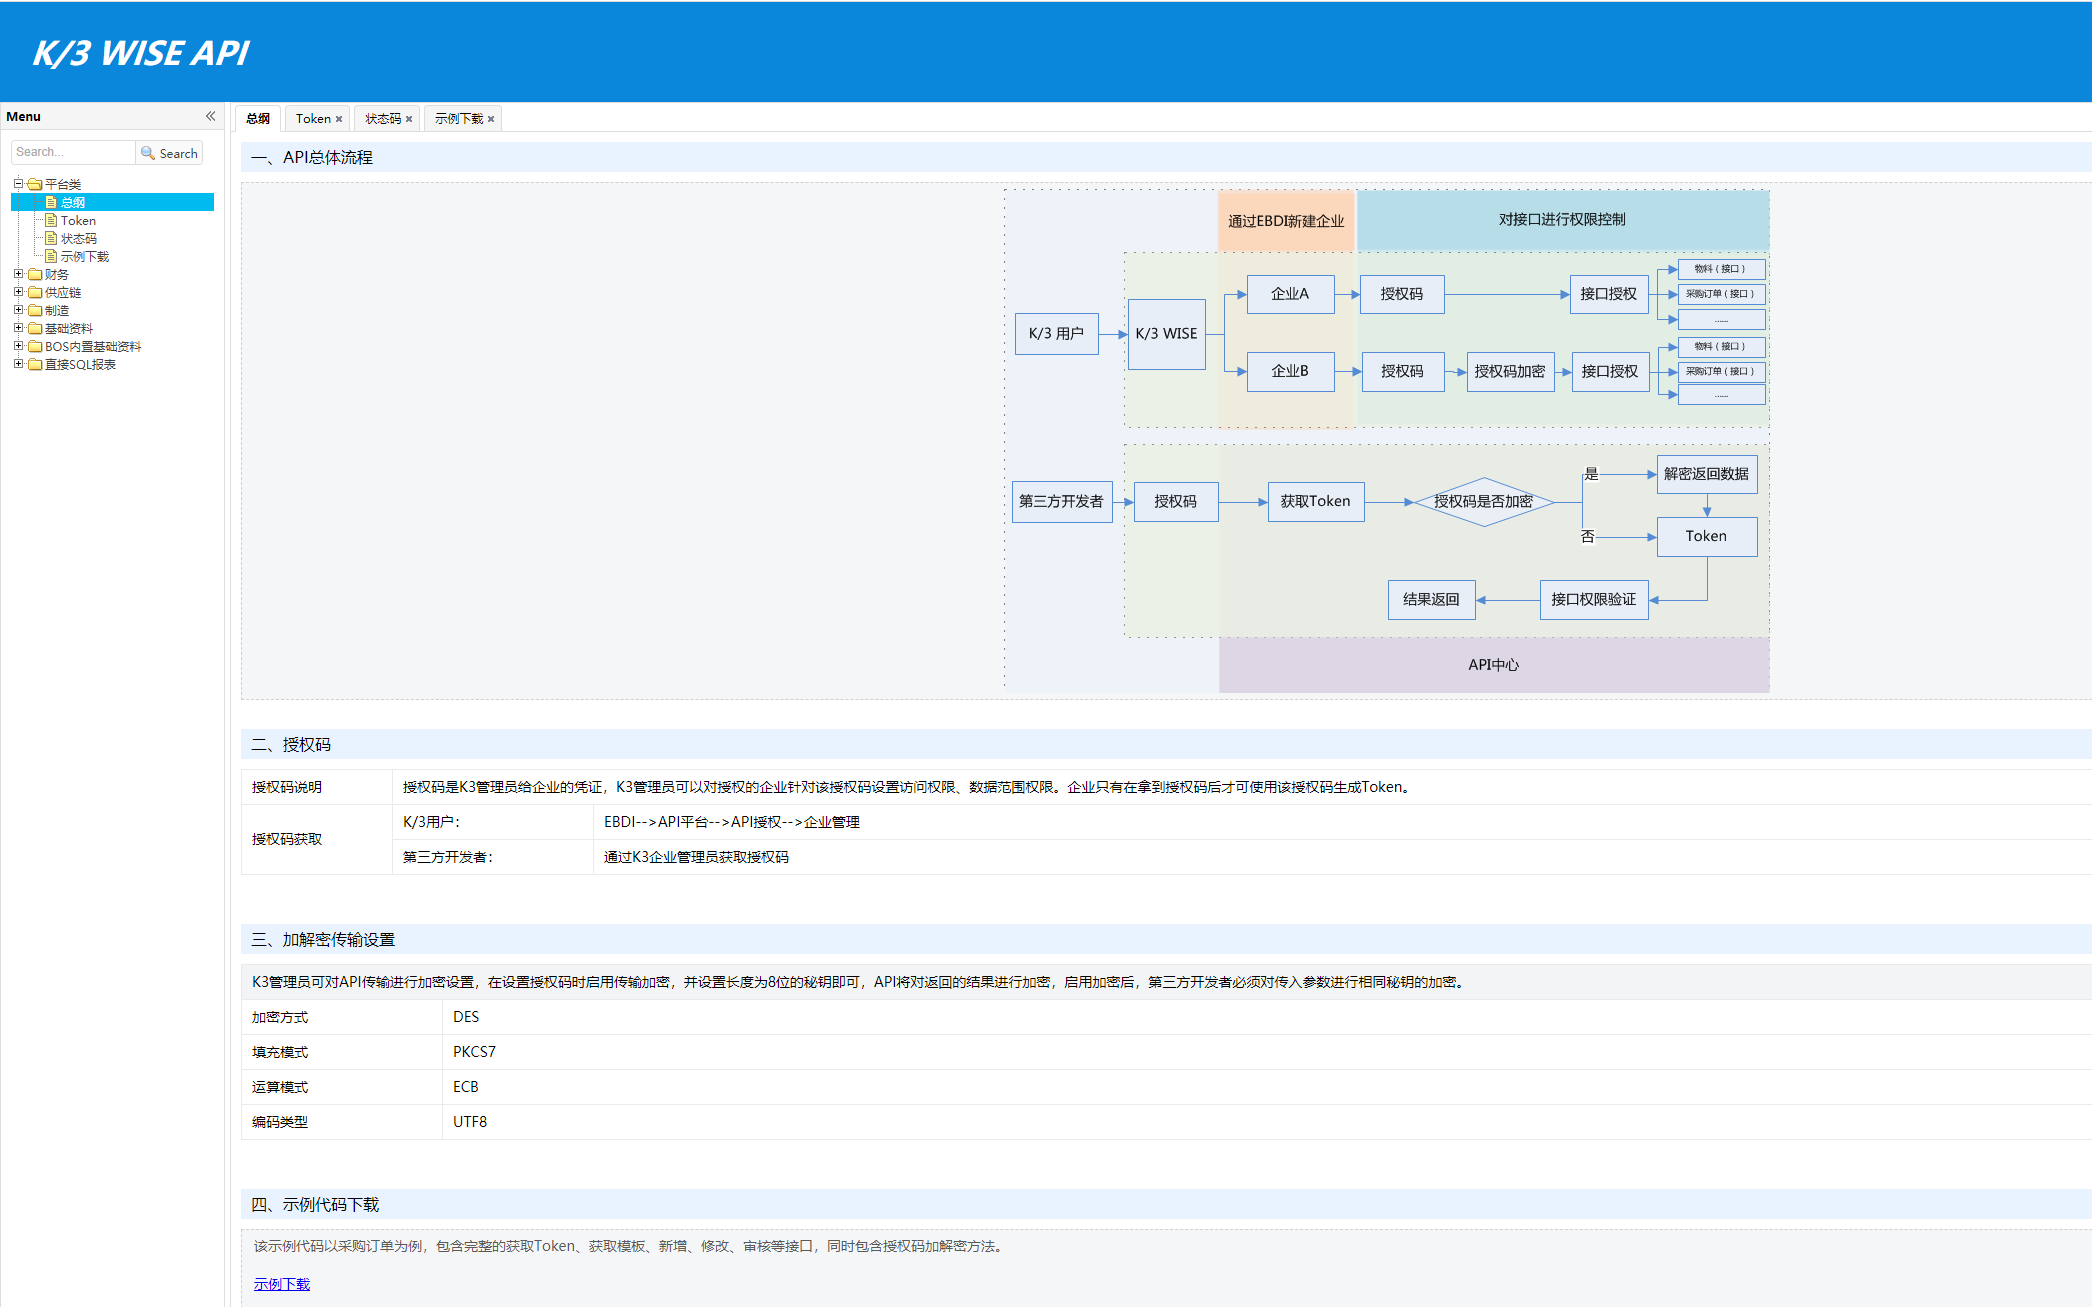Screen dimensions: 2092x1307
Task: Close the 状态码 tab via x icon
Action: (x=409, y=119)
